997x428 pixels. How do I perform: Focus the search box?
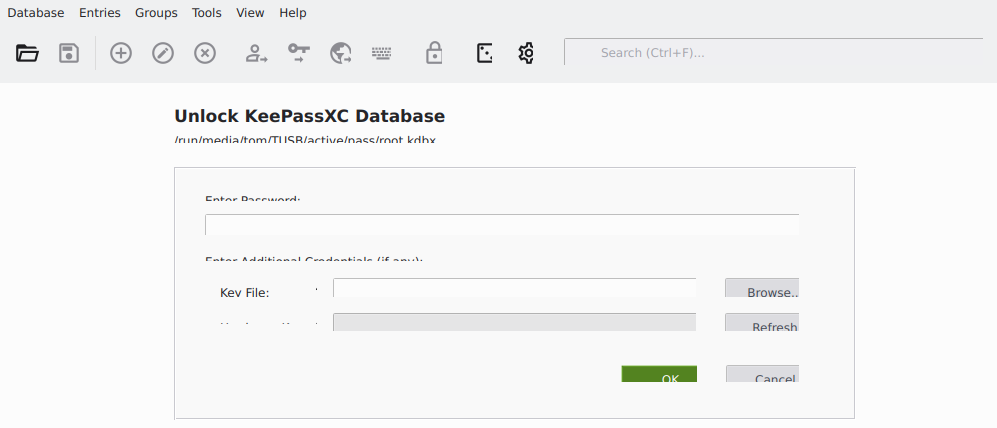774,52
